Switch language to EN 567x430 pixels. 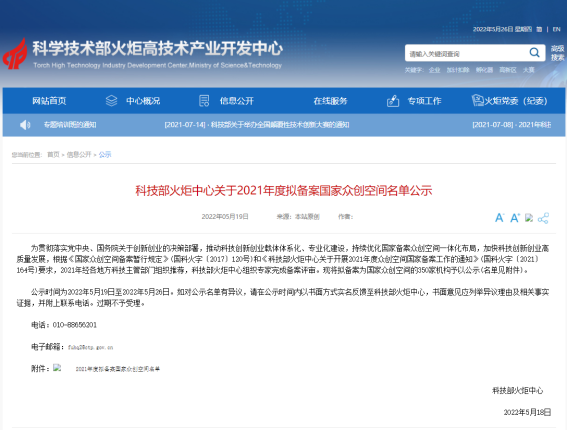(557, 29)
